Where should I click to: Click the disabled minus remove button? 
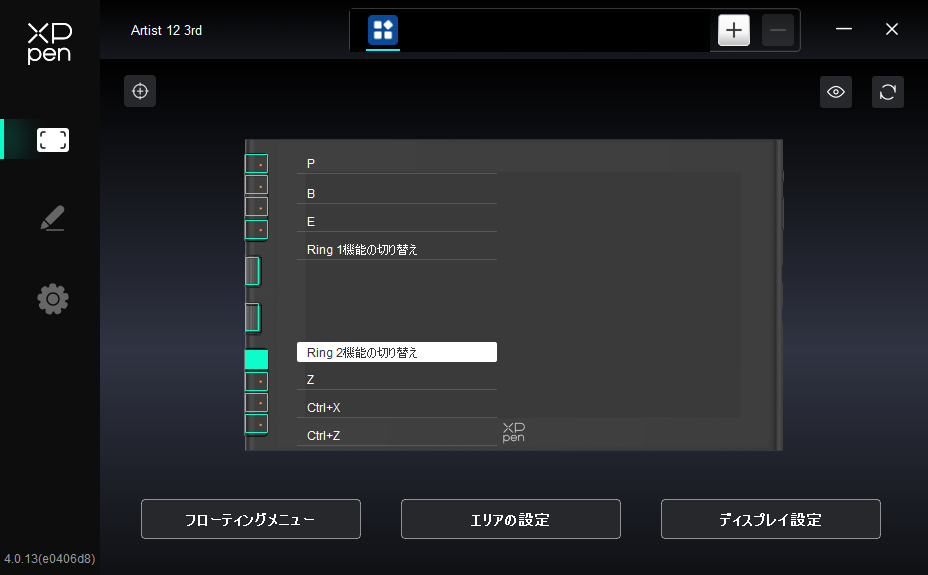point(778,30)
